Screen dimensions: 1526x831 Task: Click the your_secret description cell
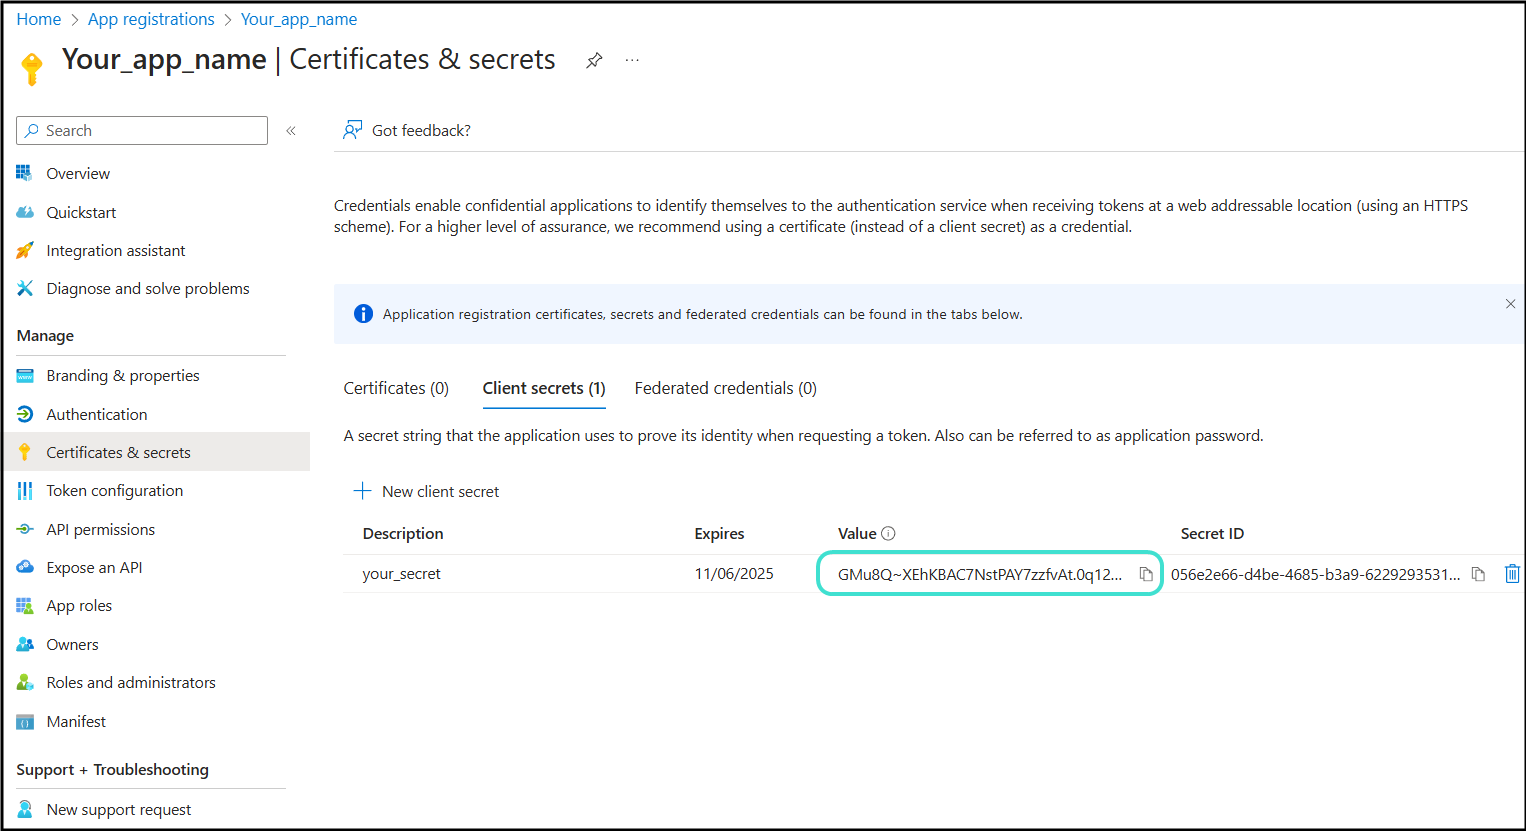click(x=401, y=573)
